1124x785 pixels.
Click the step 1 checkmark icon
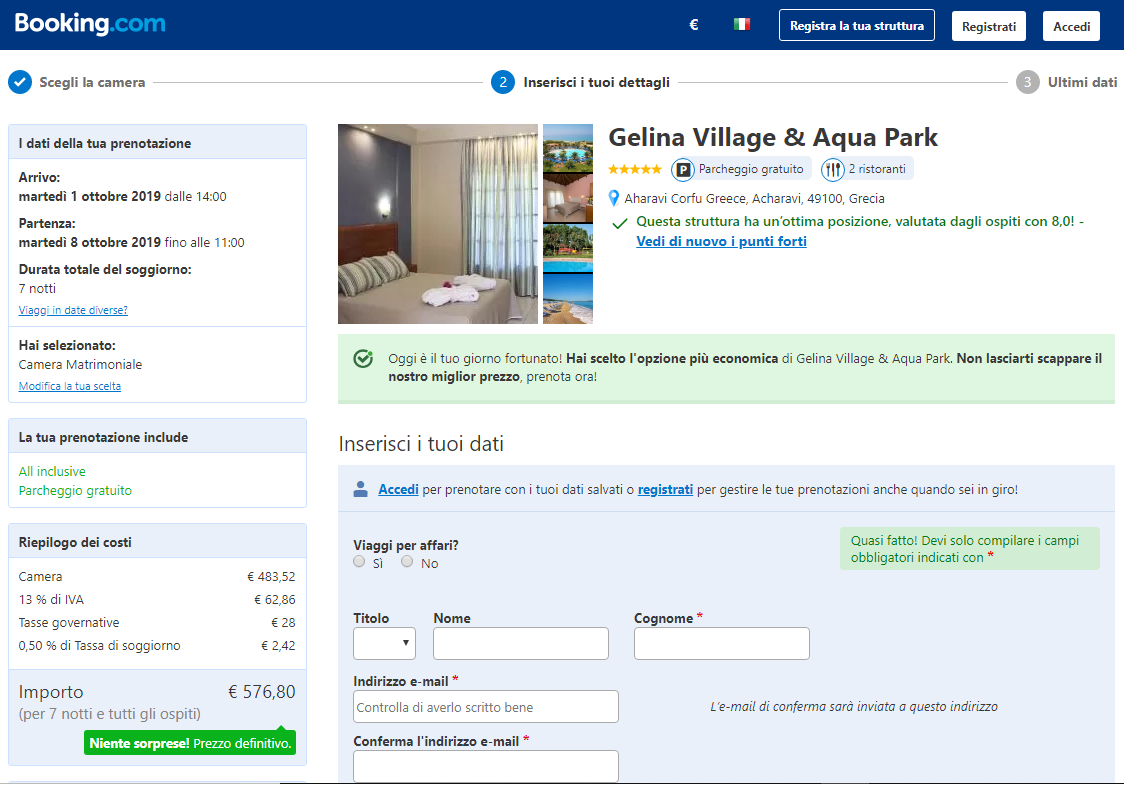click(20, 82)
